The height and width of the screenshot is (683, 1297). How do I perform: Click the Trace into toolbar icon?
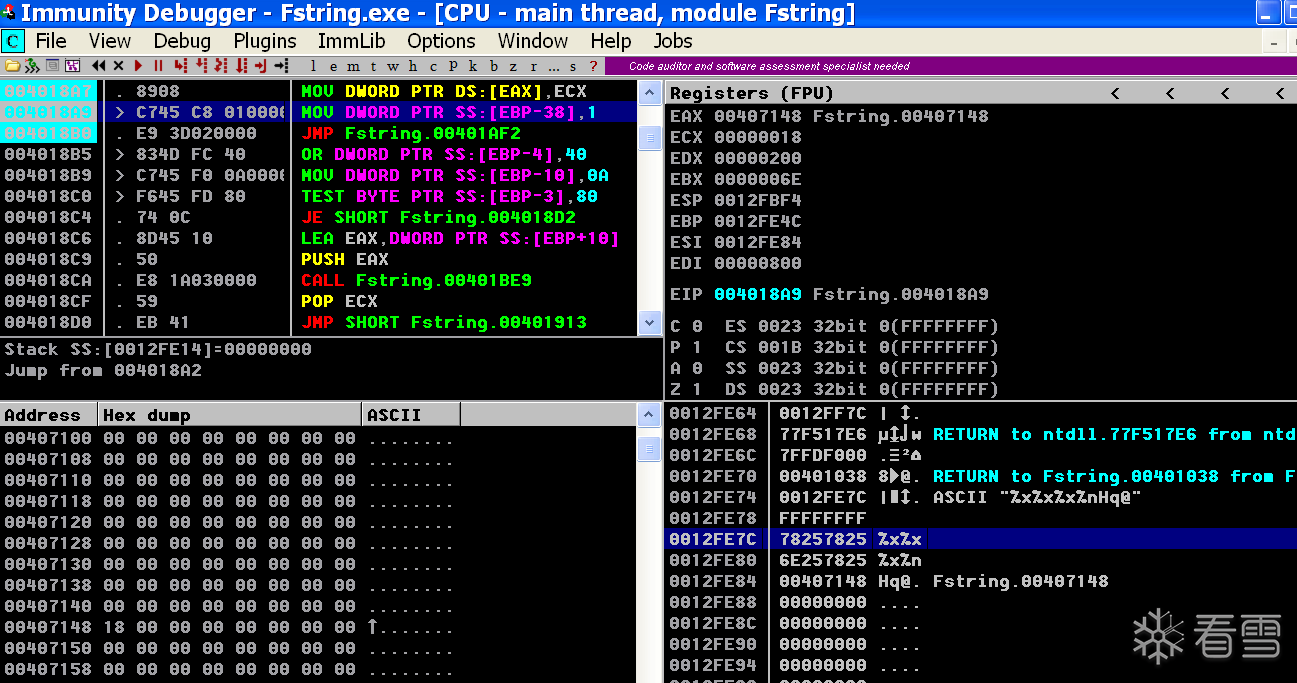[x=220, y=66]
